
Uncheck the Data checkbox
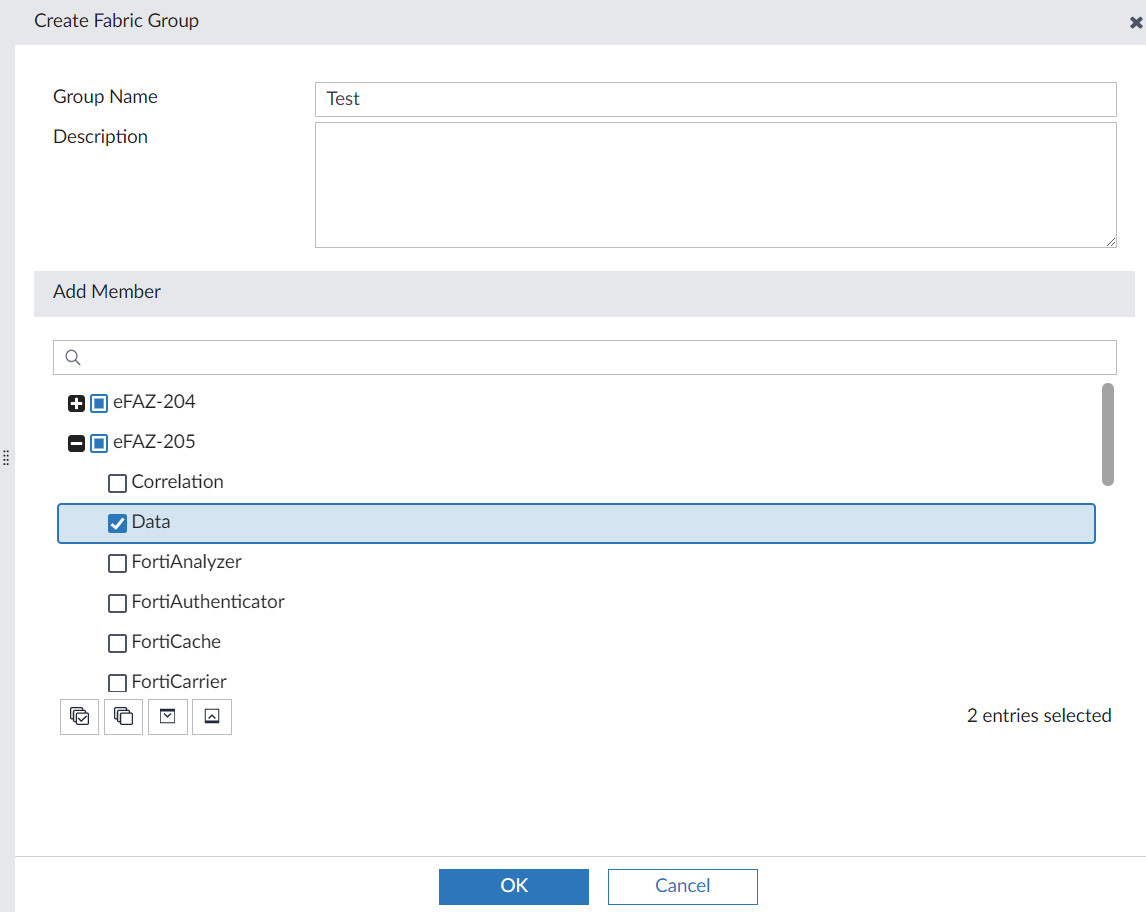tap(117, 522)
